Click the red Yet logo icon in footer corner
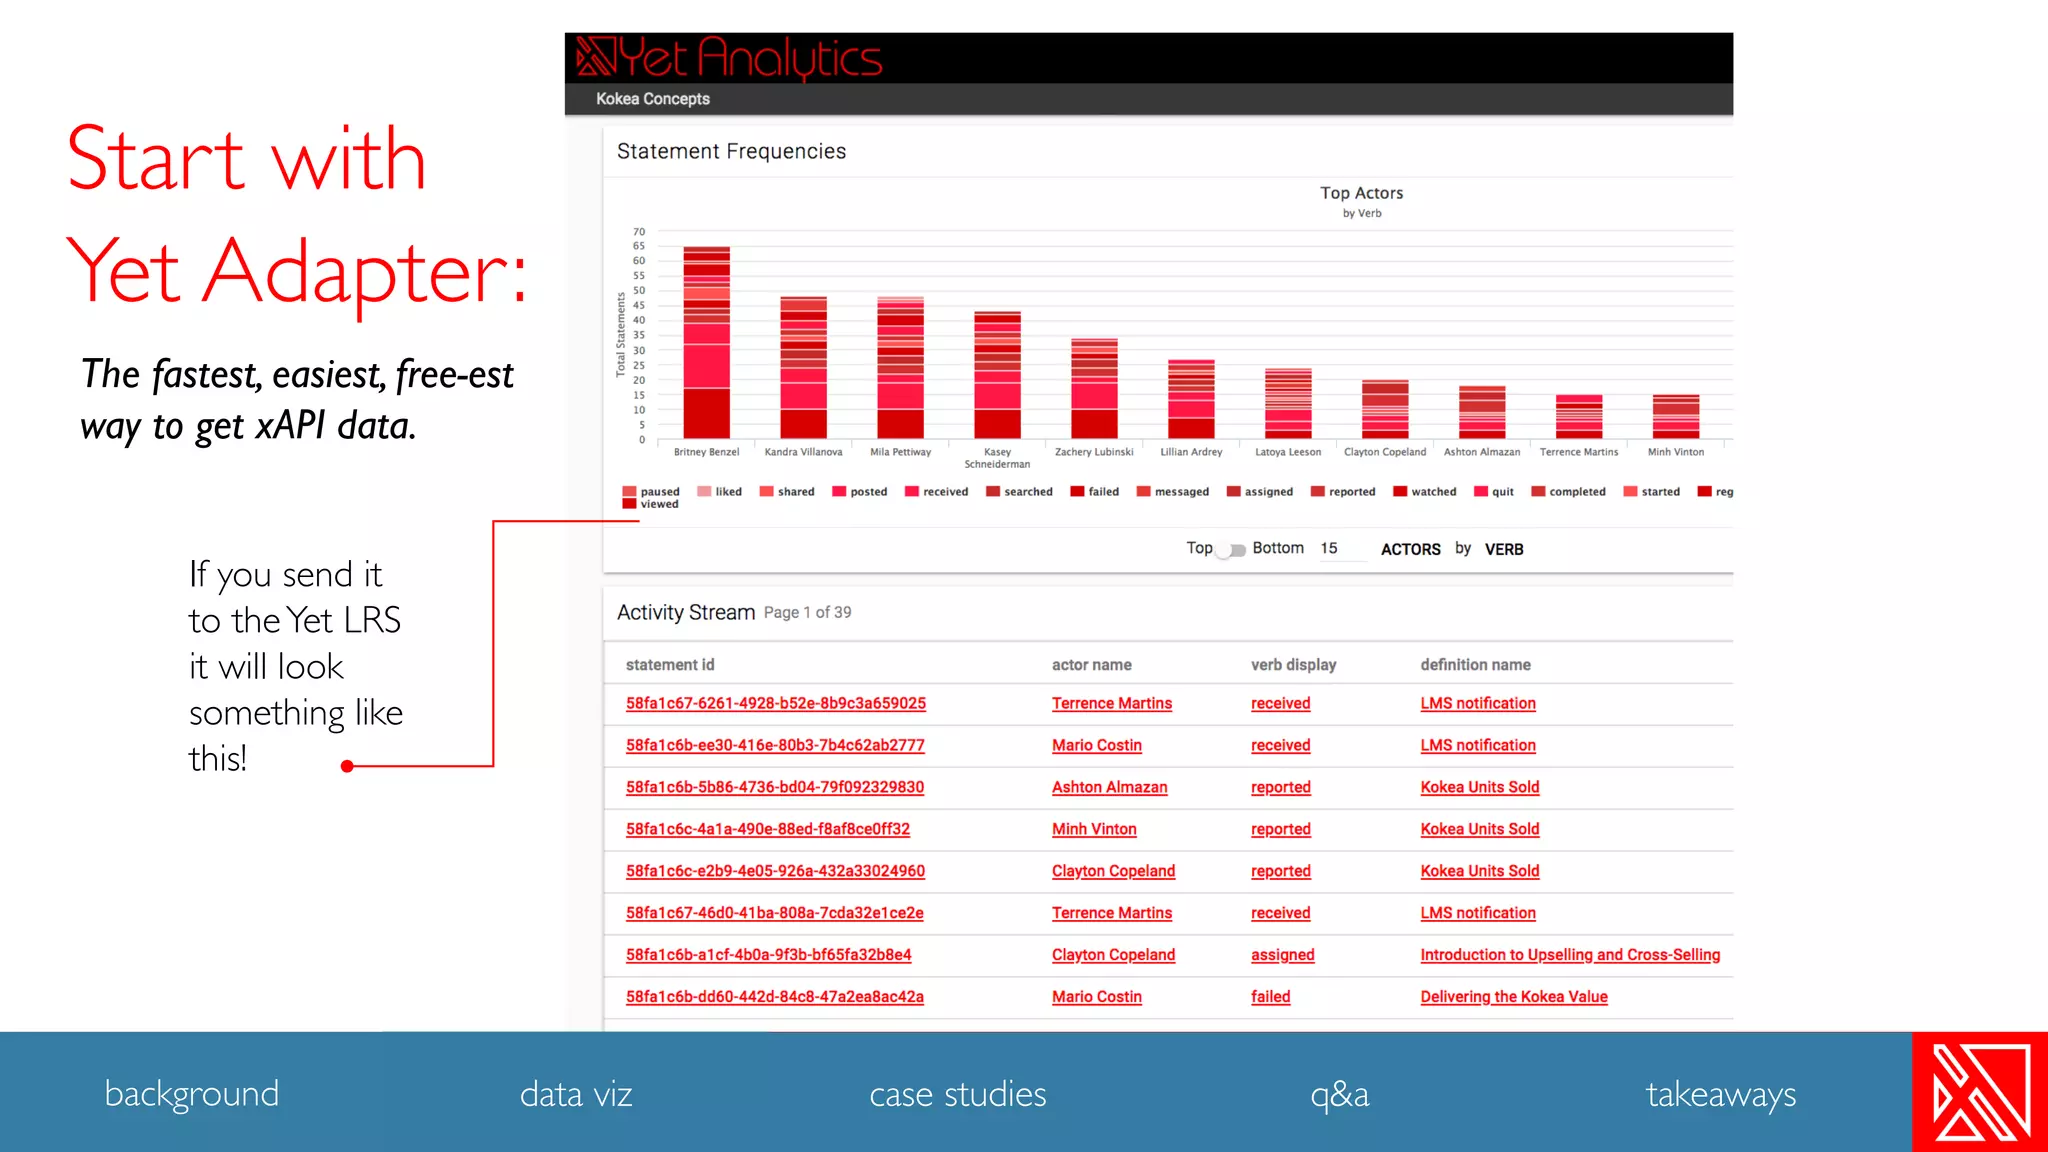The height and width of the screenshot is (1152, 2048). click(1980, 1092)
